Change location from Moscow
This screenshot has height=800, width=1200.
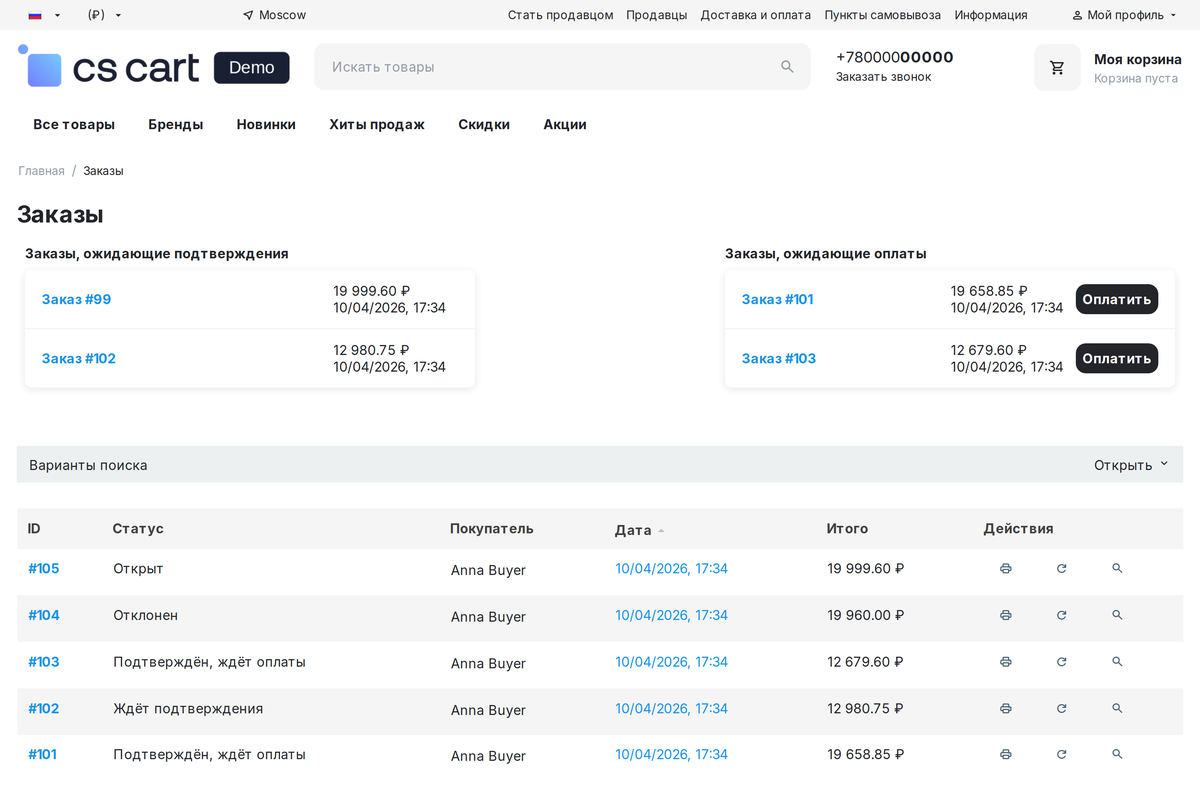click(274, 15)
